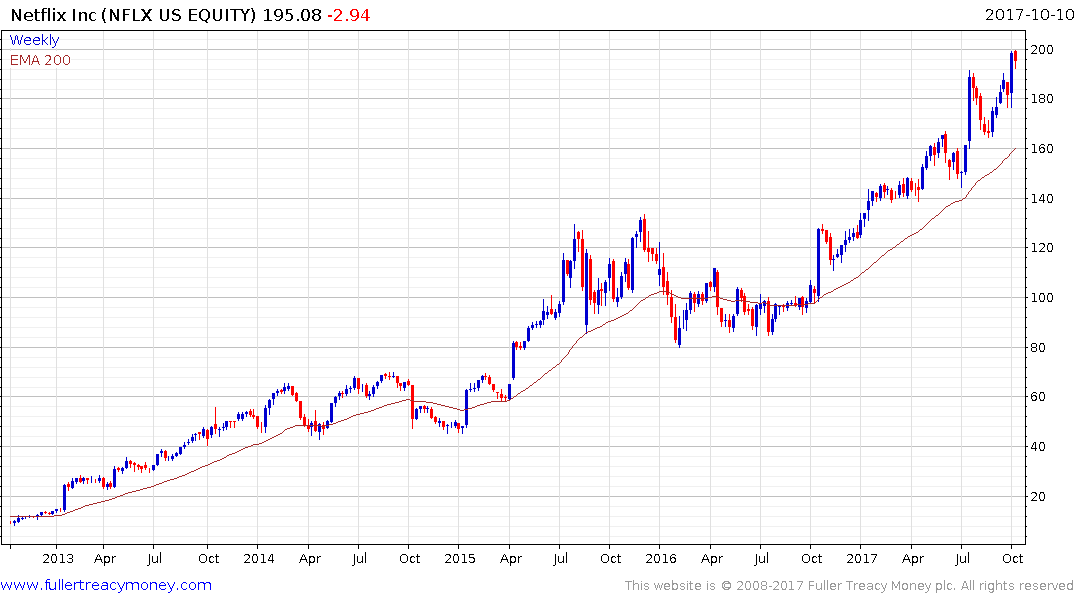Click the Netflix Inc chart title
The height and width of the screenshot is (600, 1075).
(134, 15)
